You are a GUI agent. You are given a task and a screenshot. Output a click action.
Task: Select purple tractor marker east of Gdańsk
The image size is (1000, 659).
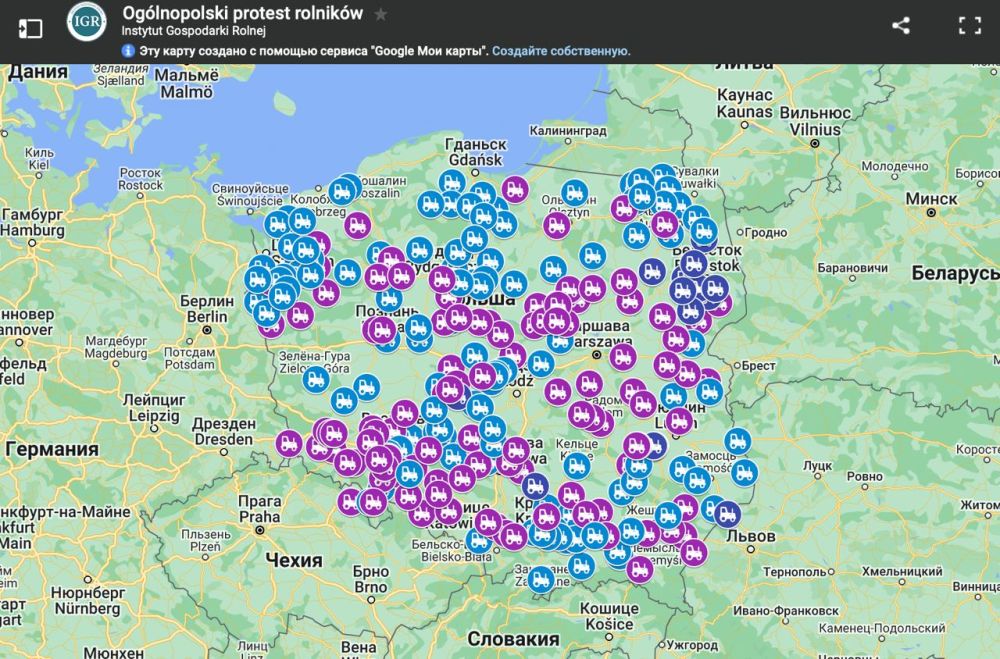[515, 188]
